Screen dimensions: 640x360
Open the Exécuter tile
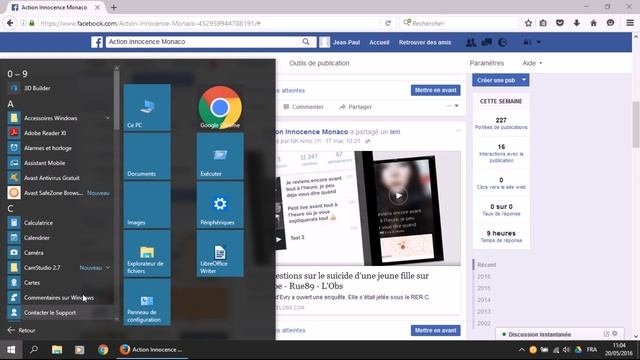pos(220,156)
